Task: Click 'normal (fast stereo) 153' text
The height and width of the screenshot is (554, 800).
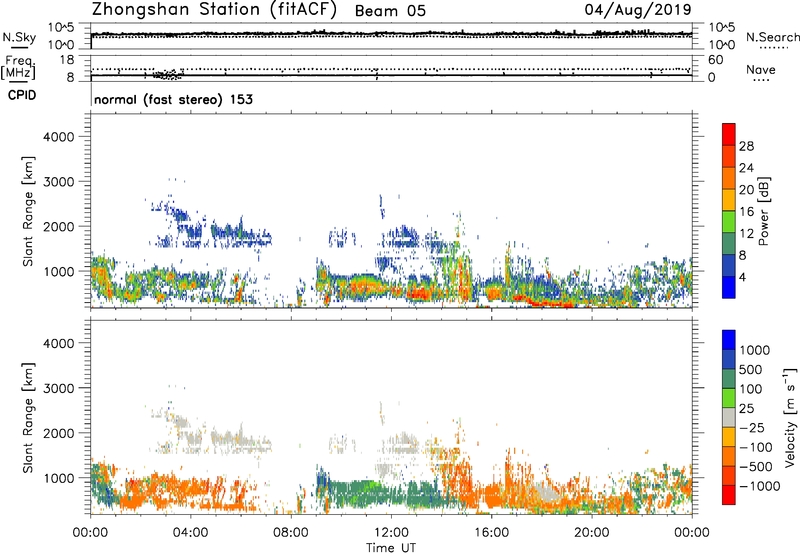Action: coord(173,99)
